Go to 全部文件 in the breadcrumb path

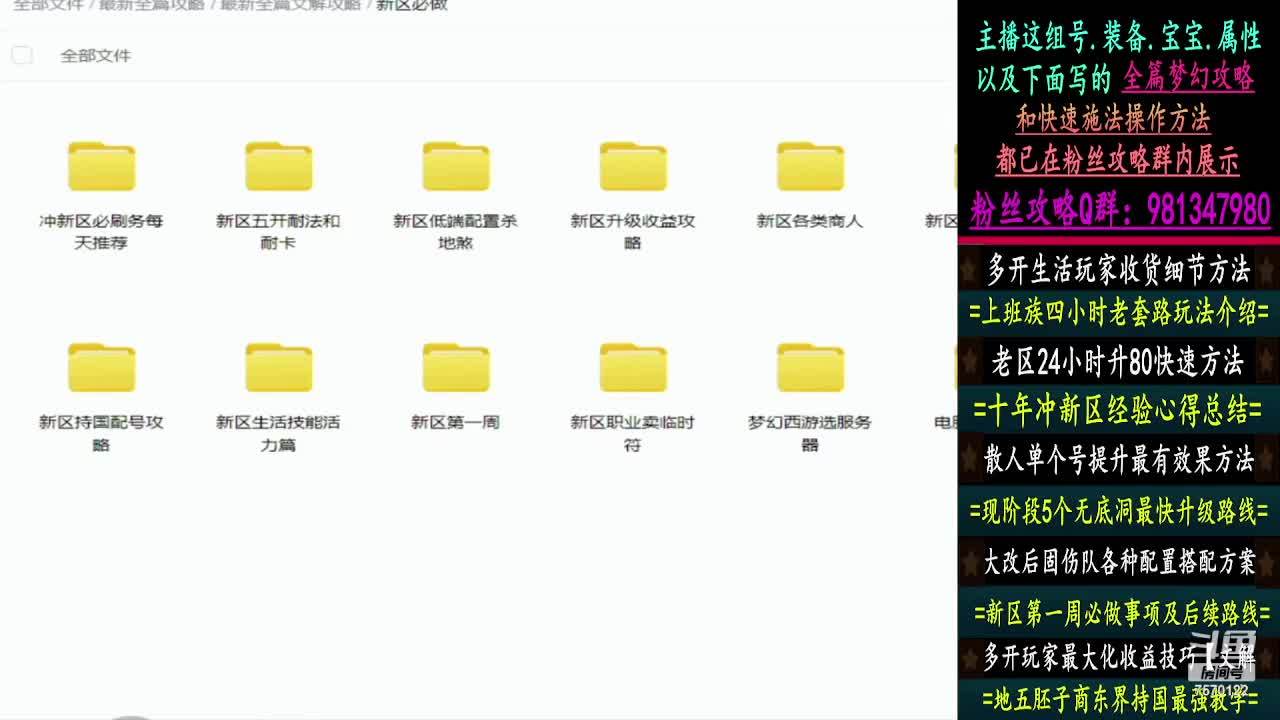pyautogui.click(x=47, y=5)
